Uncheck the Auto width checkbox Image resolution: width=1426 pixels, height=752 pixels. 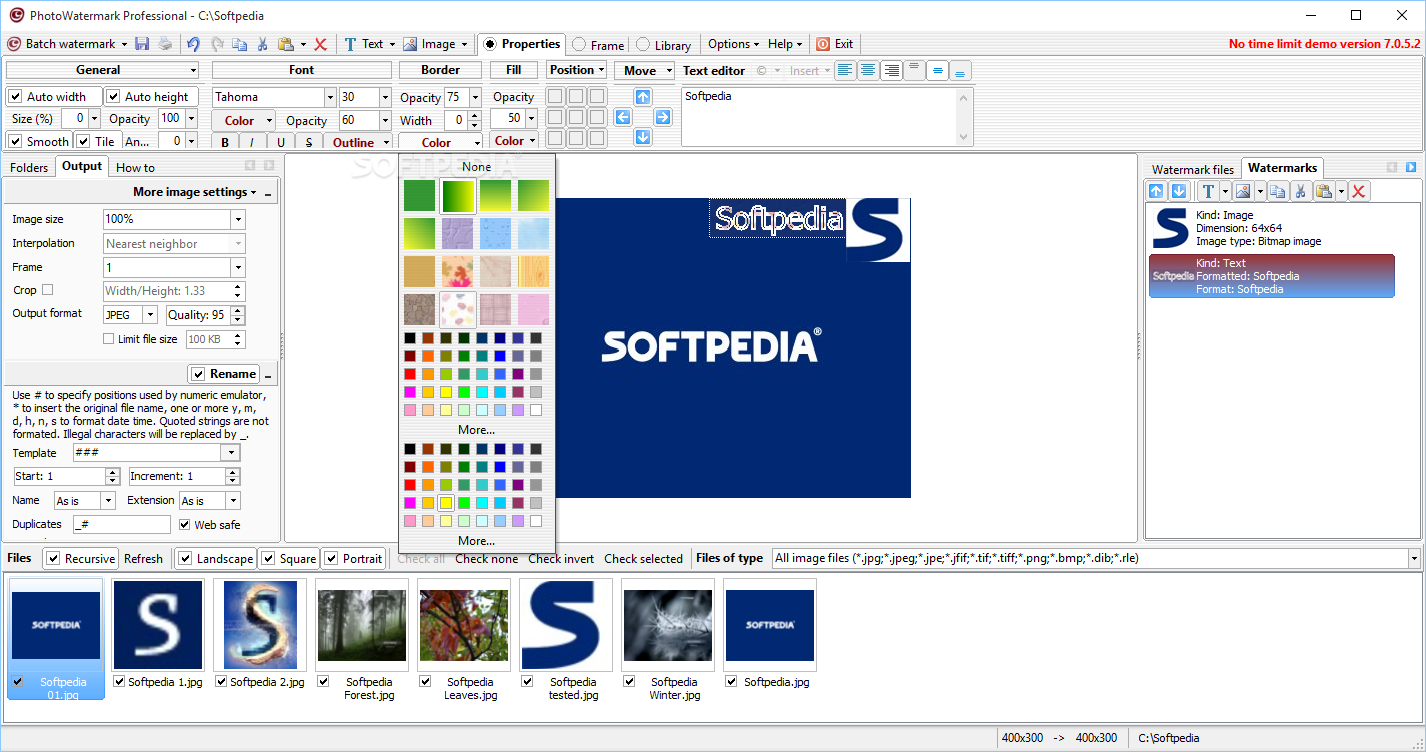(15, 97)
